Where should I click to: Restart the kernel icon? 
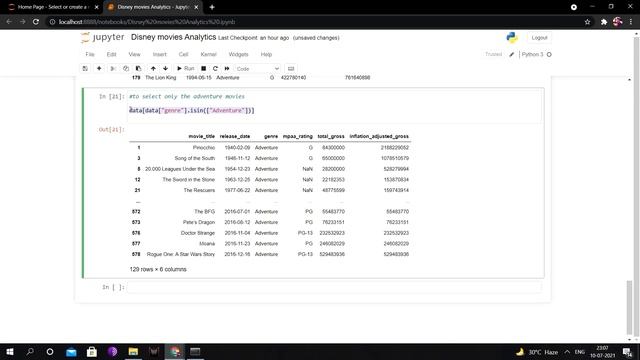pos(215,69)
